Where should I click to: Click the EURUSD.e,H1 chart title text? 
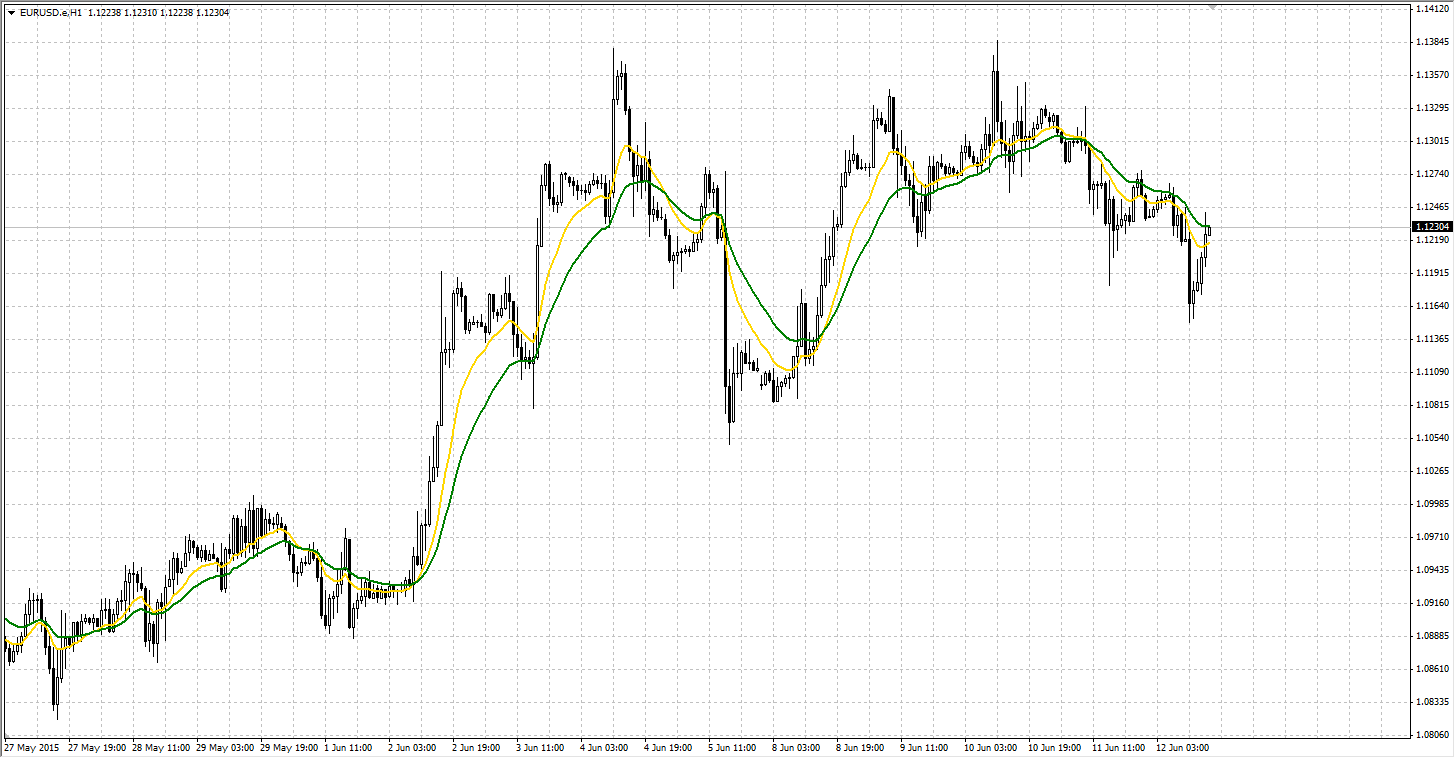[x=51, y=12]
